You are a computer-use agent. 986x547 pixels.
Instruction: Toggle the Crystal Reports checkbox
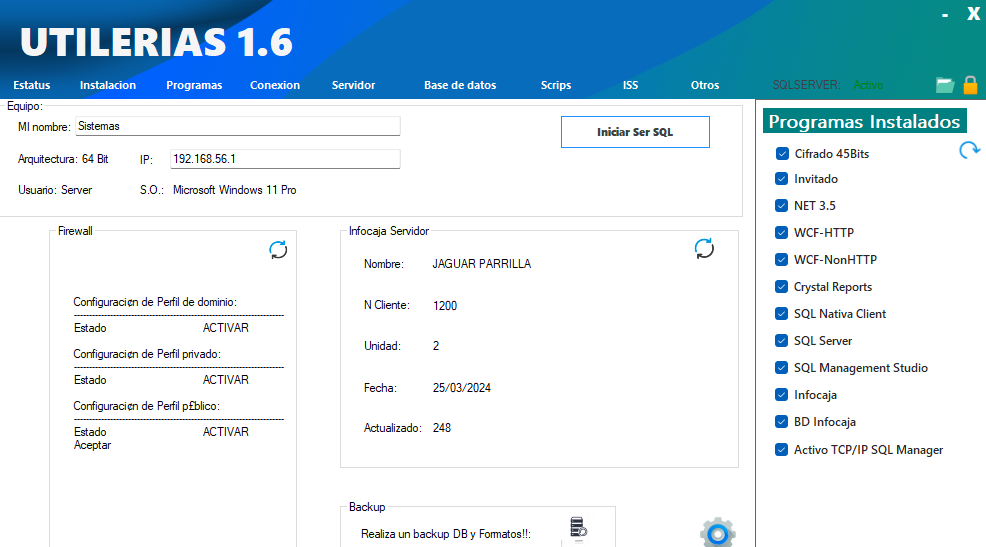782,287
